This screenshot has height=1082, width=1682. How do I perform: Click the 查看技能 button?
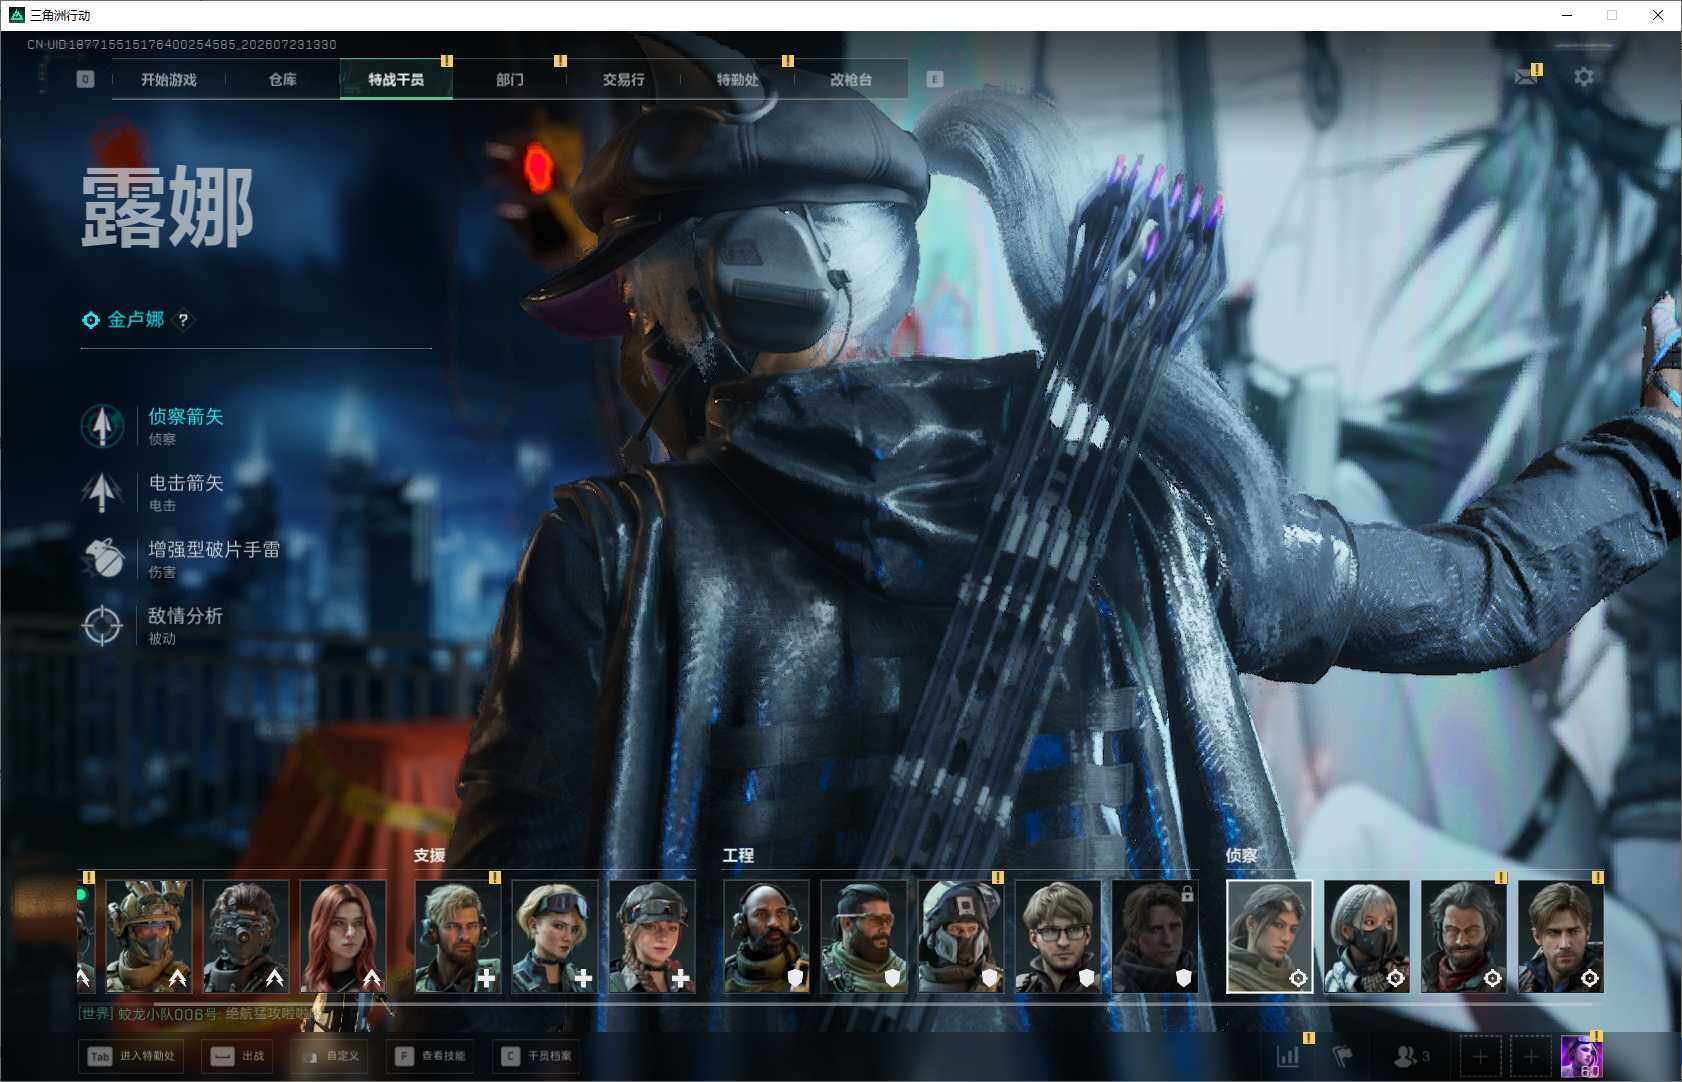pos(432,1056)
